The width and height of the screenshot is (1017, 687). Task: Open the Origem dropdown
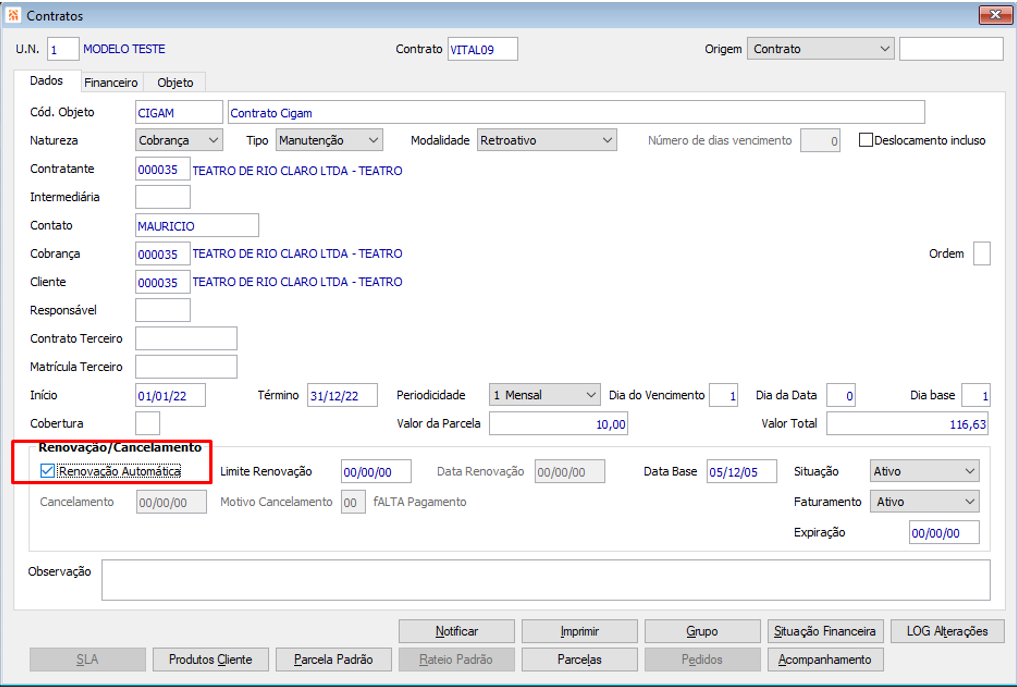coord(820,49)
